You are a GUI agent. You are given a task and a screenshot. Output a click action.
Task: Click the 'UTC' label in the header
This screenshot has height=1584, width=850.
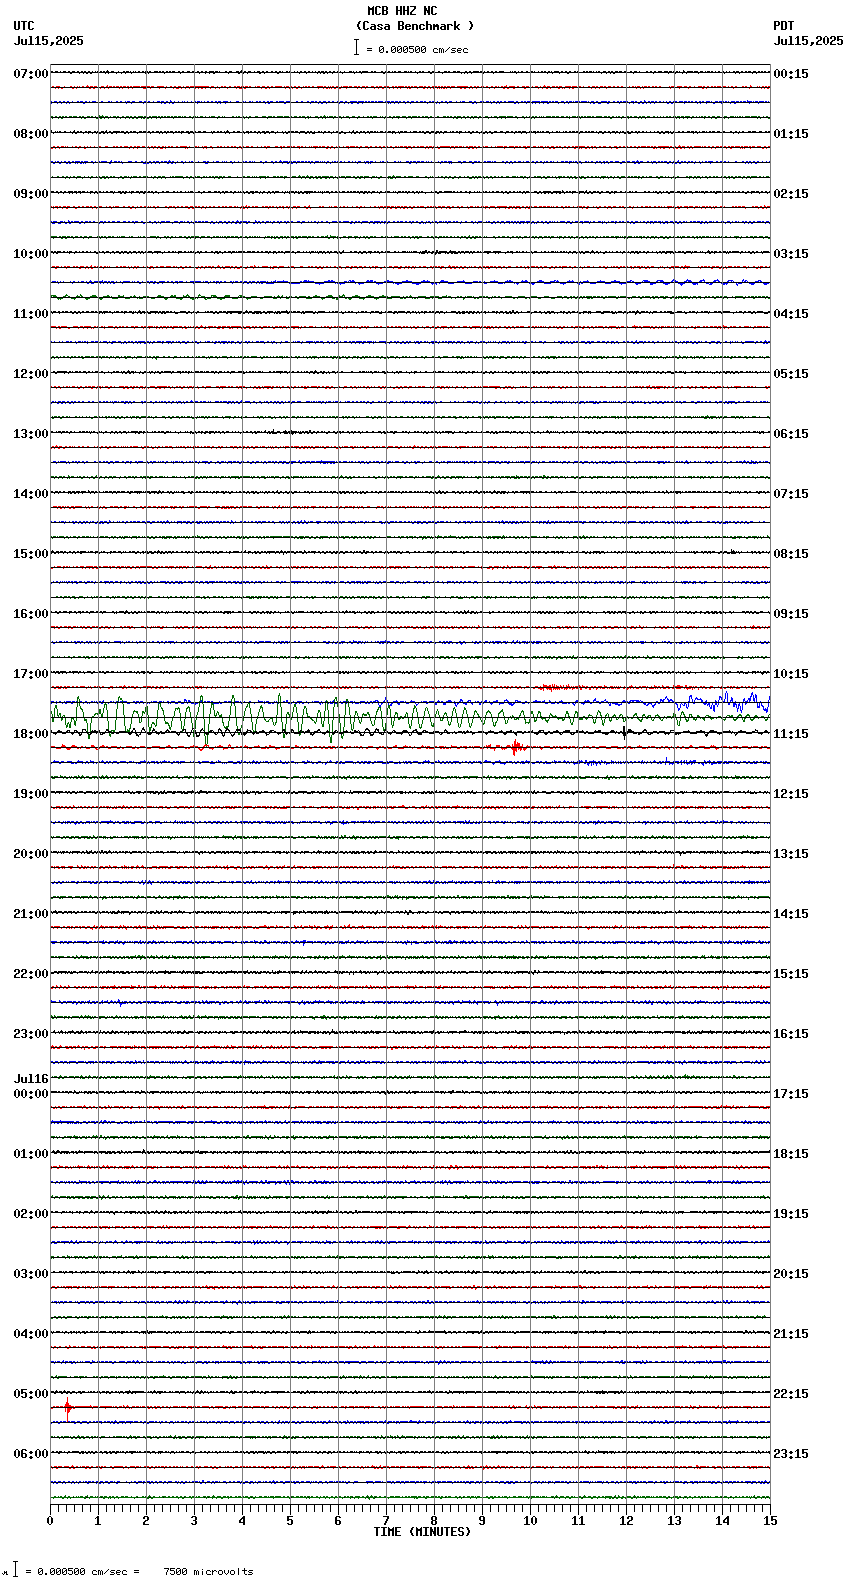24,26
